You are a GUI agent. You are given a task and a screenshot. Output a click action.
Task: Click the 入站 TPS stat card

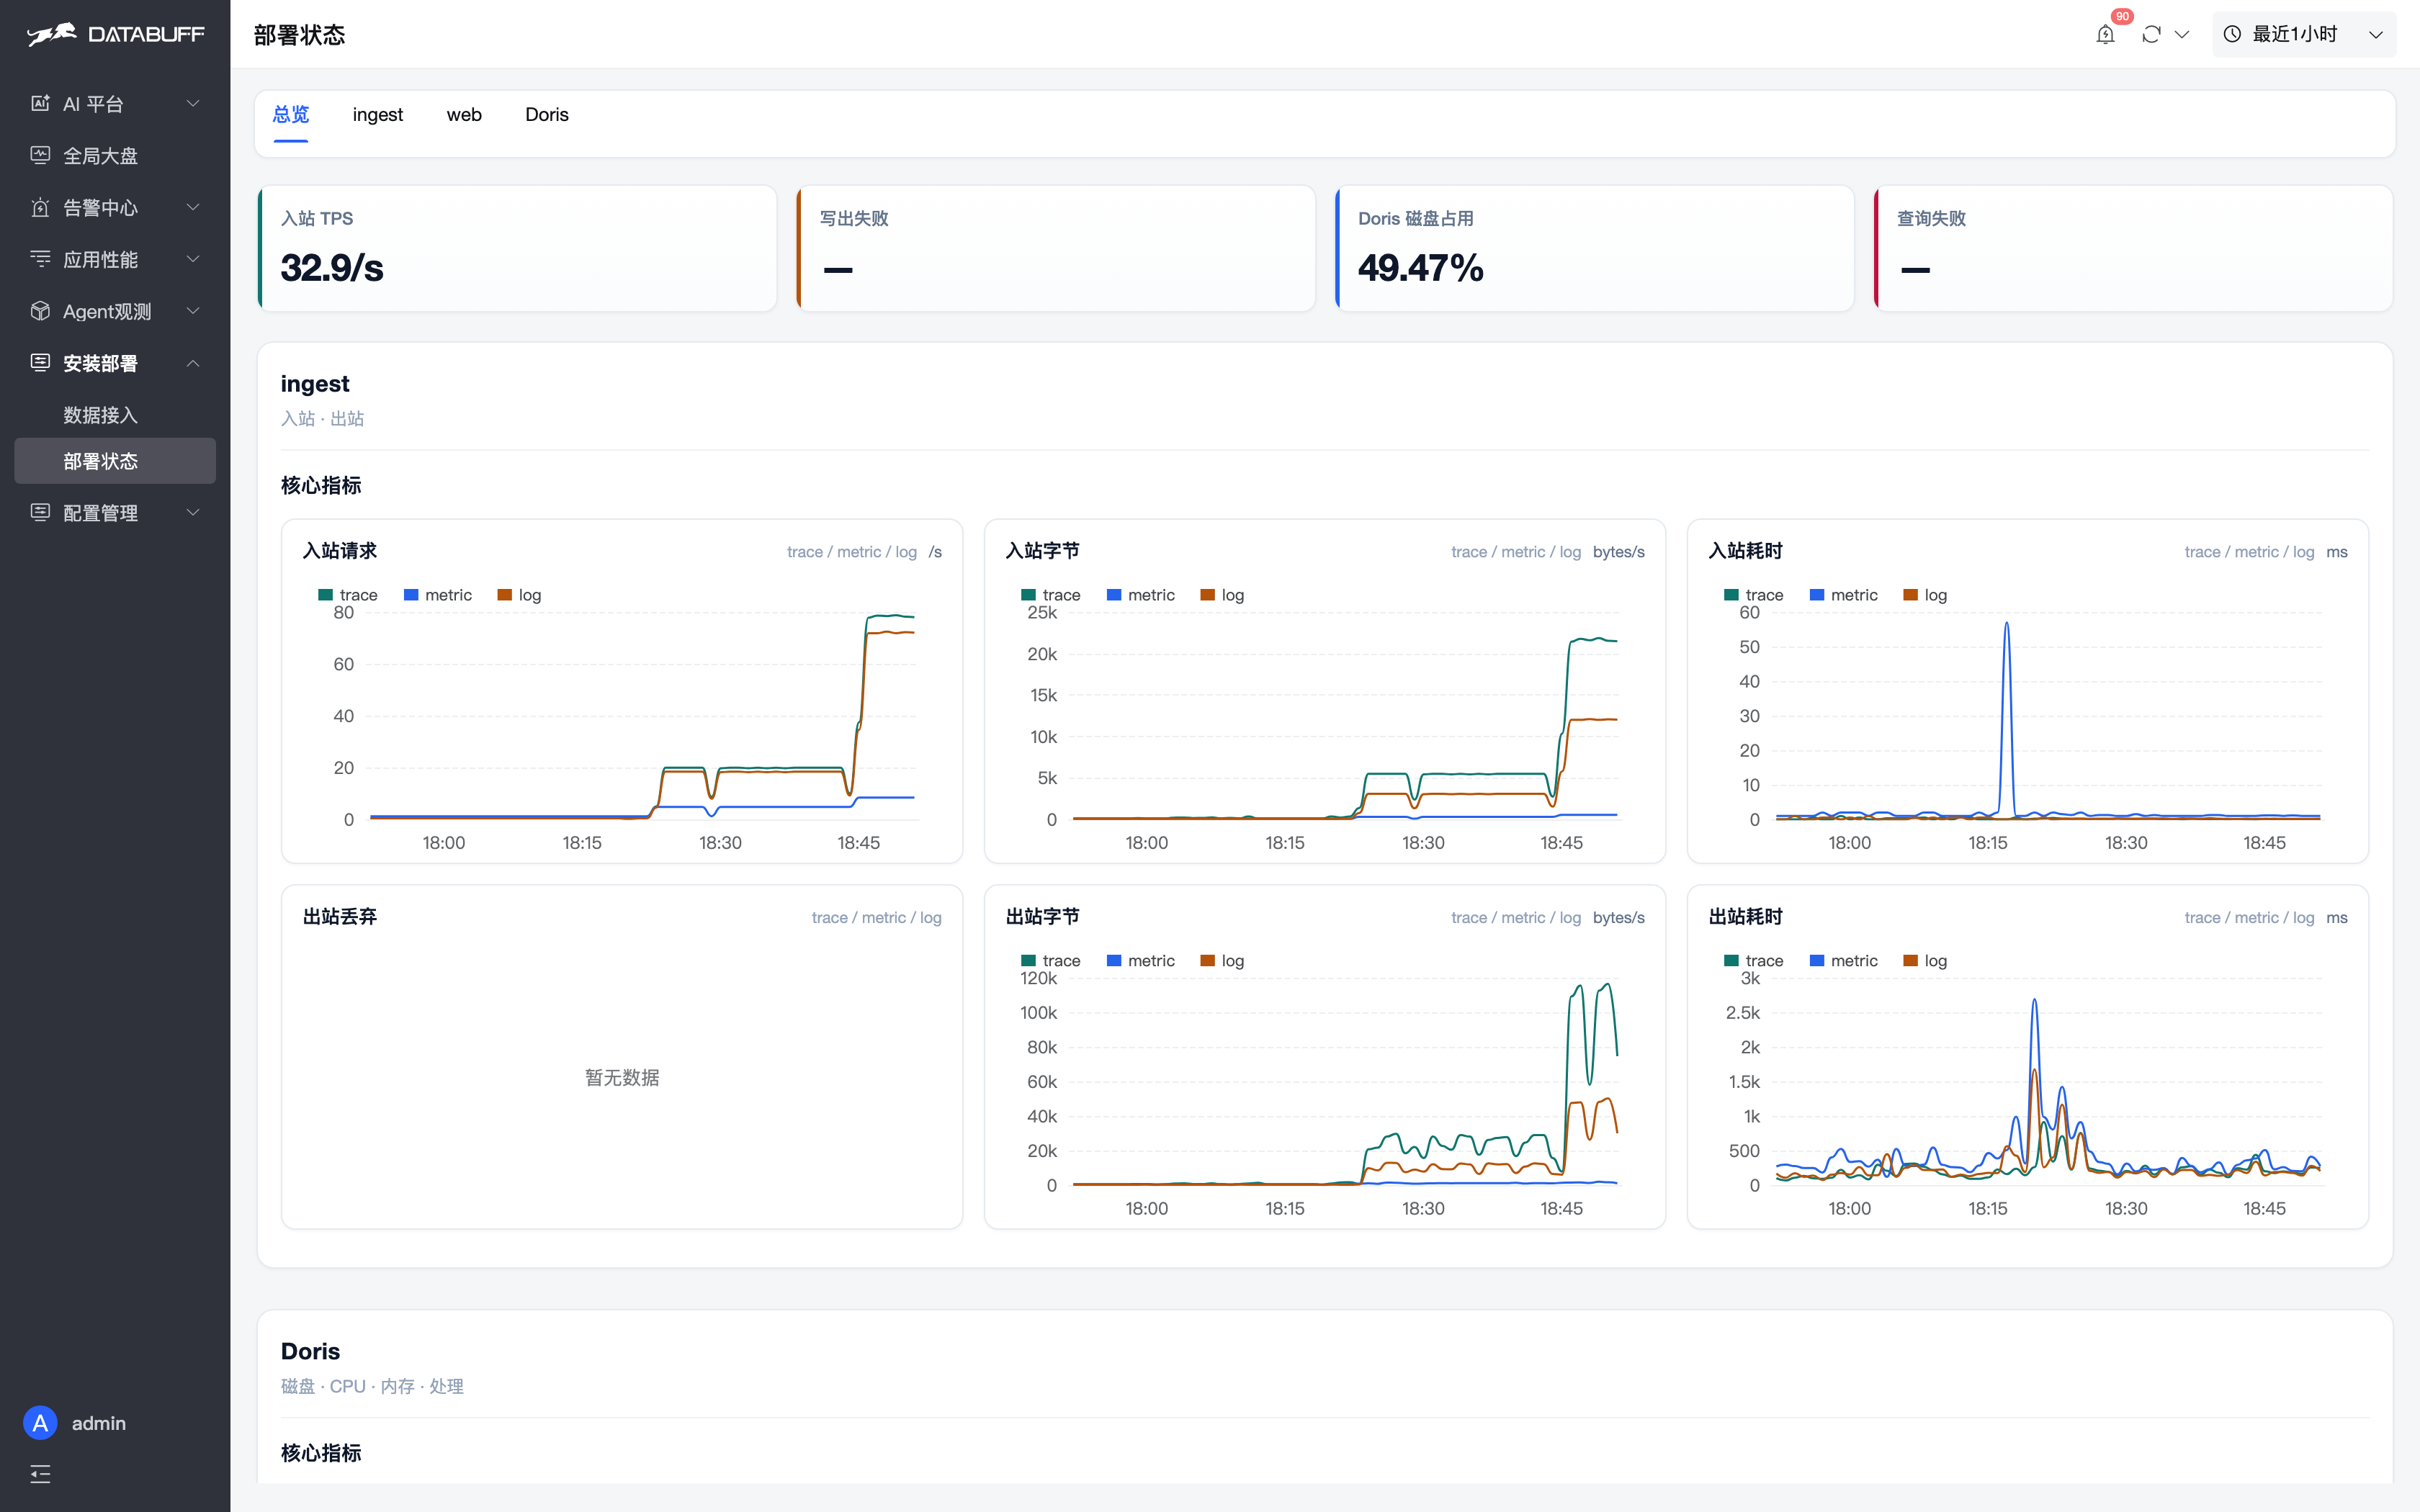click(517, 248)
